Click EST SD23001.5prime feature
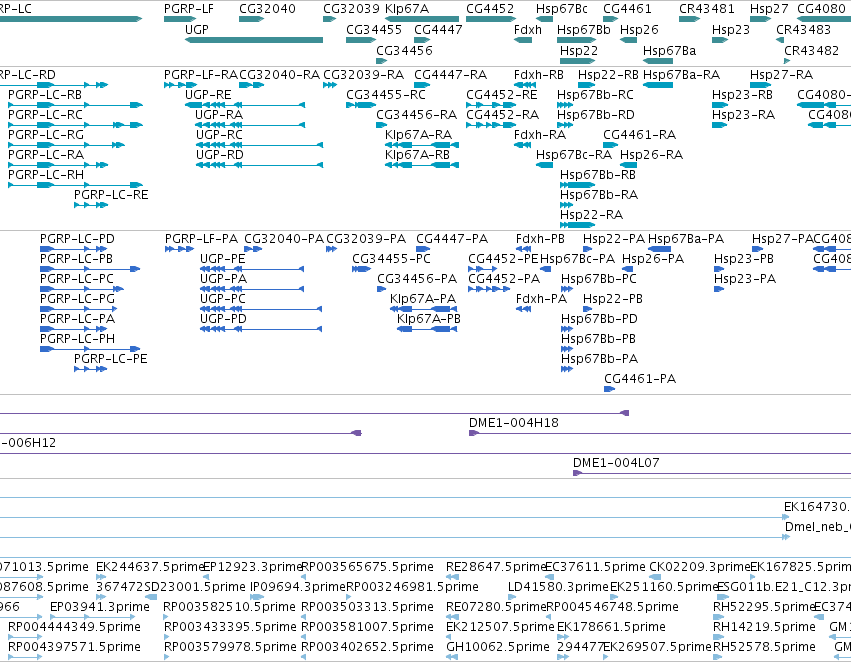This screenshot has height=662, width=851. [151, 597]
